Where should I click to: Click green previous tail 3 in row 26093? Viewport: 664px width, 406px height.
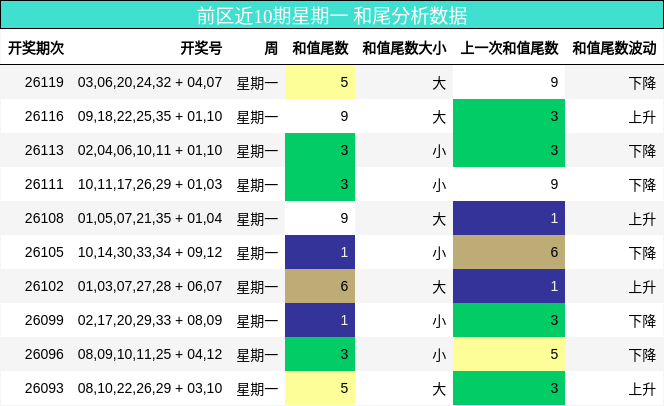click(x=509, y=388)
